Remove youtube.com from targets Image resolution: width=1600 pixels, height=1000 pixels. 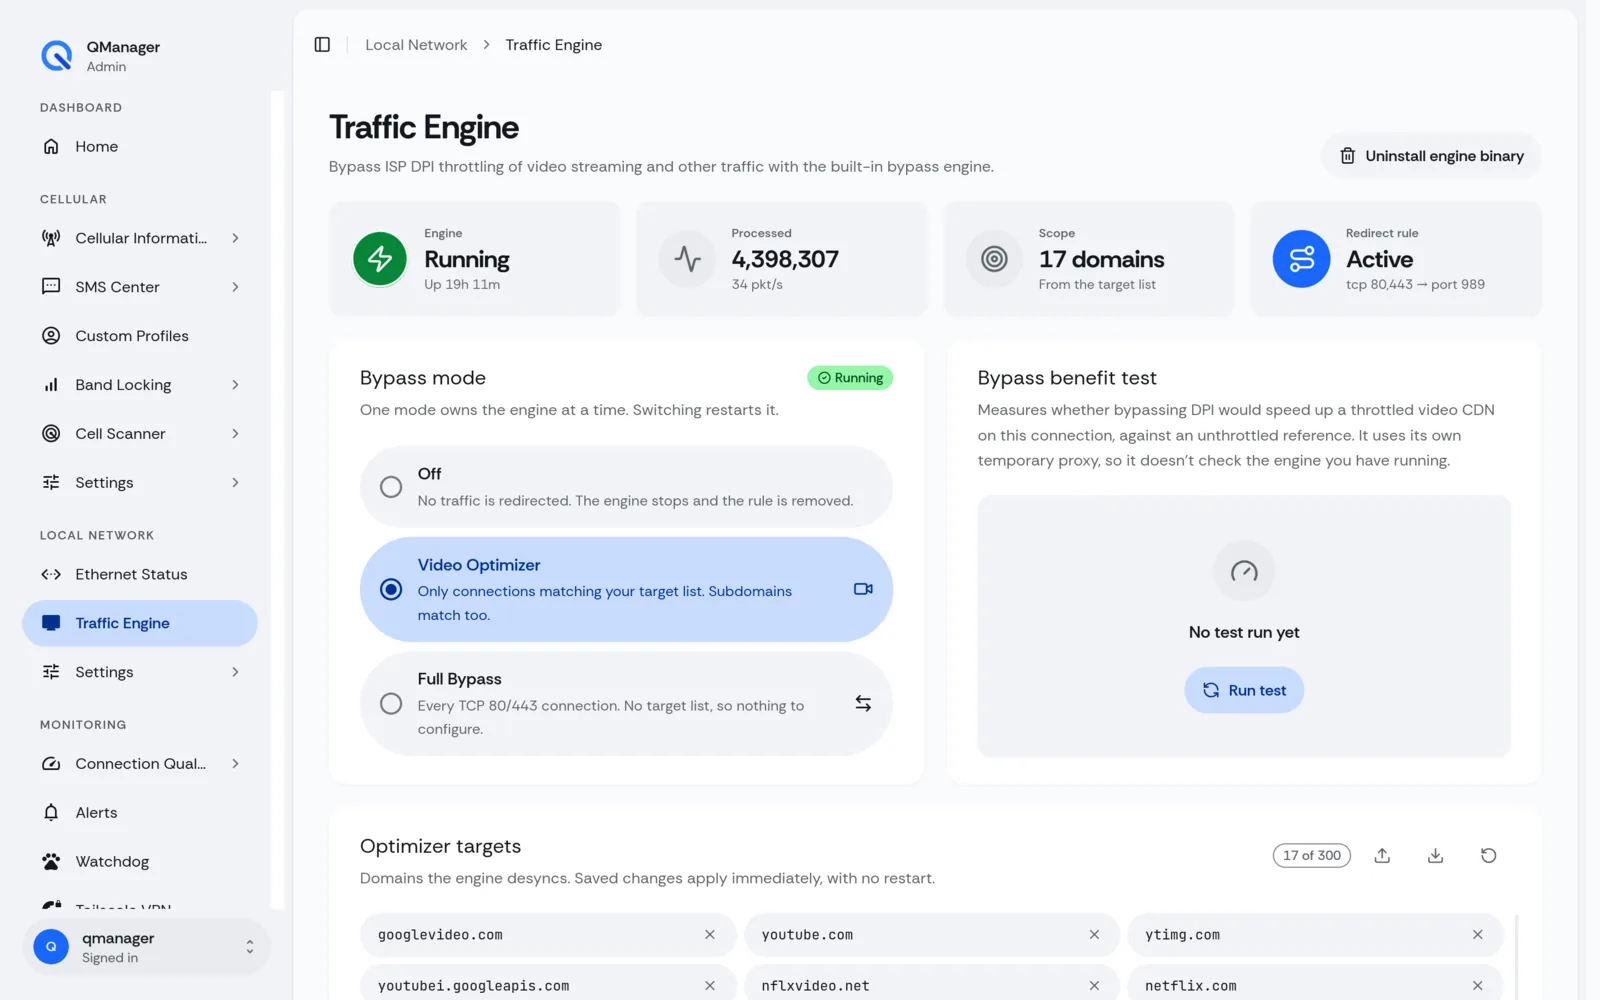(x=1094, y=935)
